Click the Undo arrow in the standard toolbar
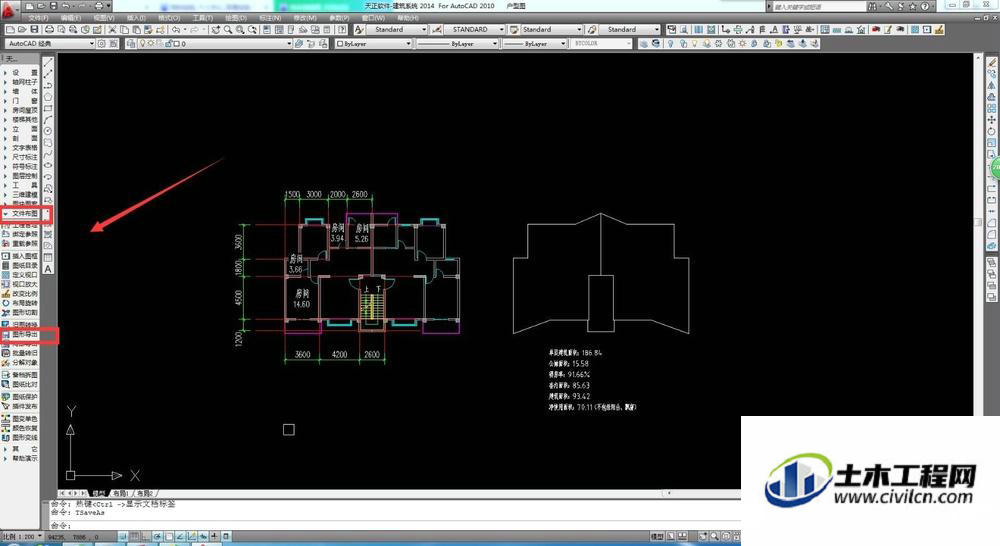This screenshot has width=1000, height=546. [x=175, y=30]
